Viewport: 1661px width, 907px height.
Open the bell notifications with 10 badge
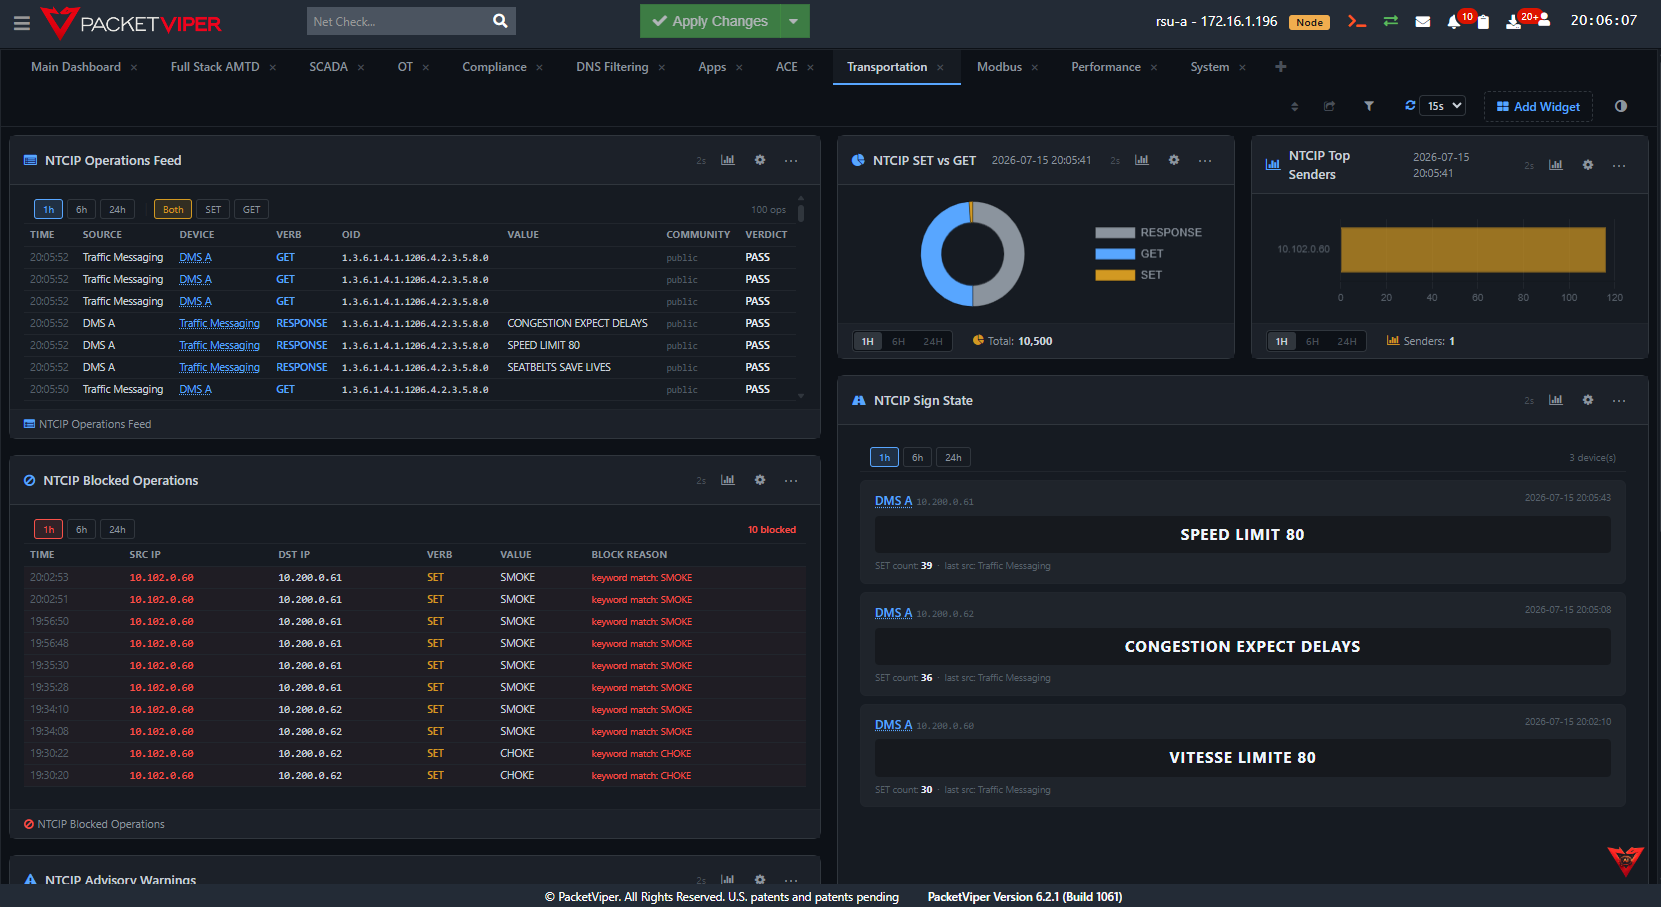pyautogui.click(x=1454, y=21)
